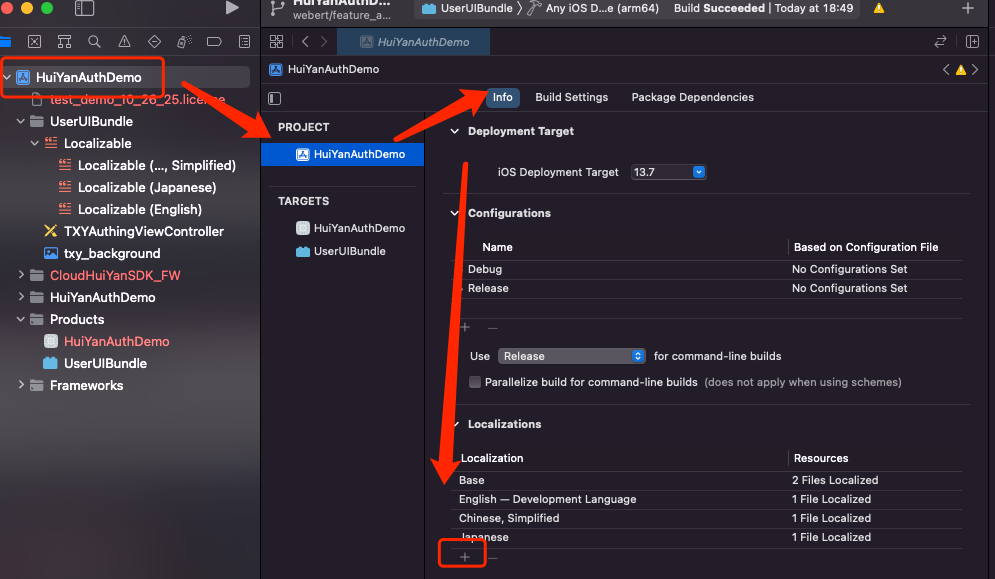The height and width of the screenshot is (579, 995).
Task: Click the plus button in the toolbar
Action: pyautogui.click(x=968, y=8)
